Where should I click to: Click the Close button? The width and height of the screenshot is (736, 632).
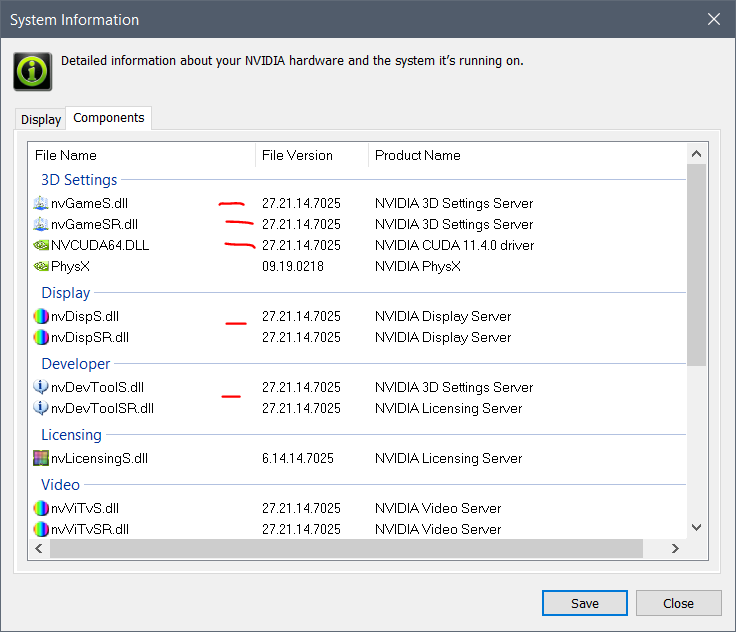click(x=678, y=603)
